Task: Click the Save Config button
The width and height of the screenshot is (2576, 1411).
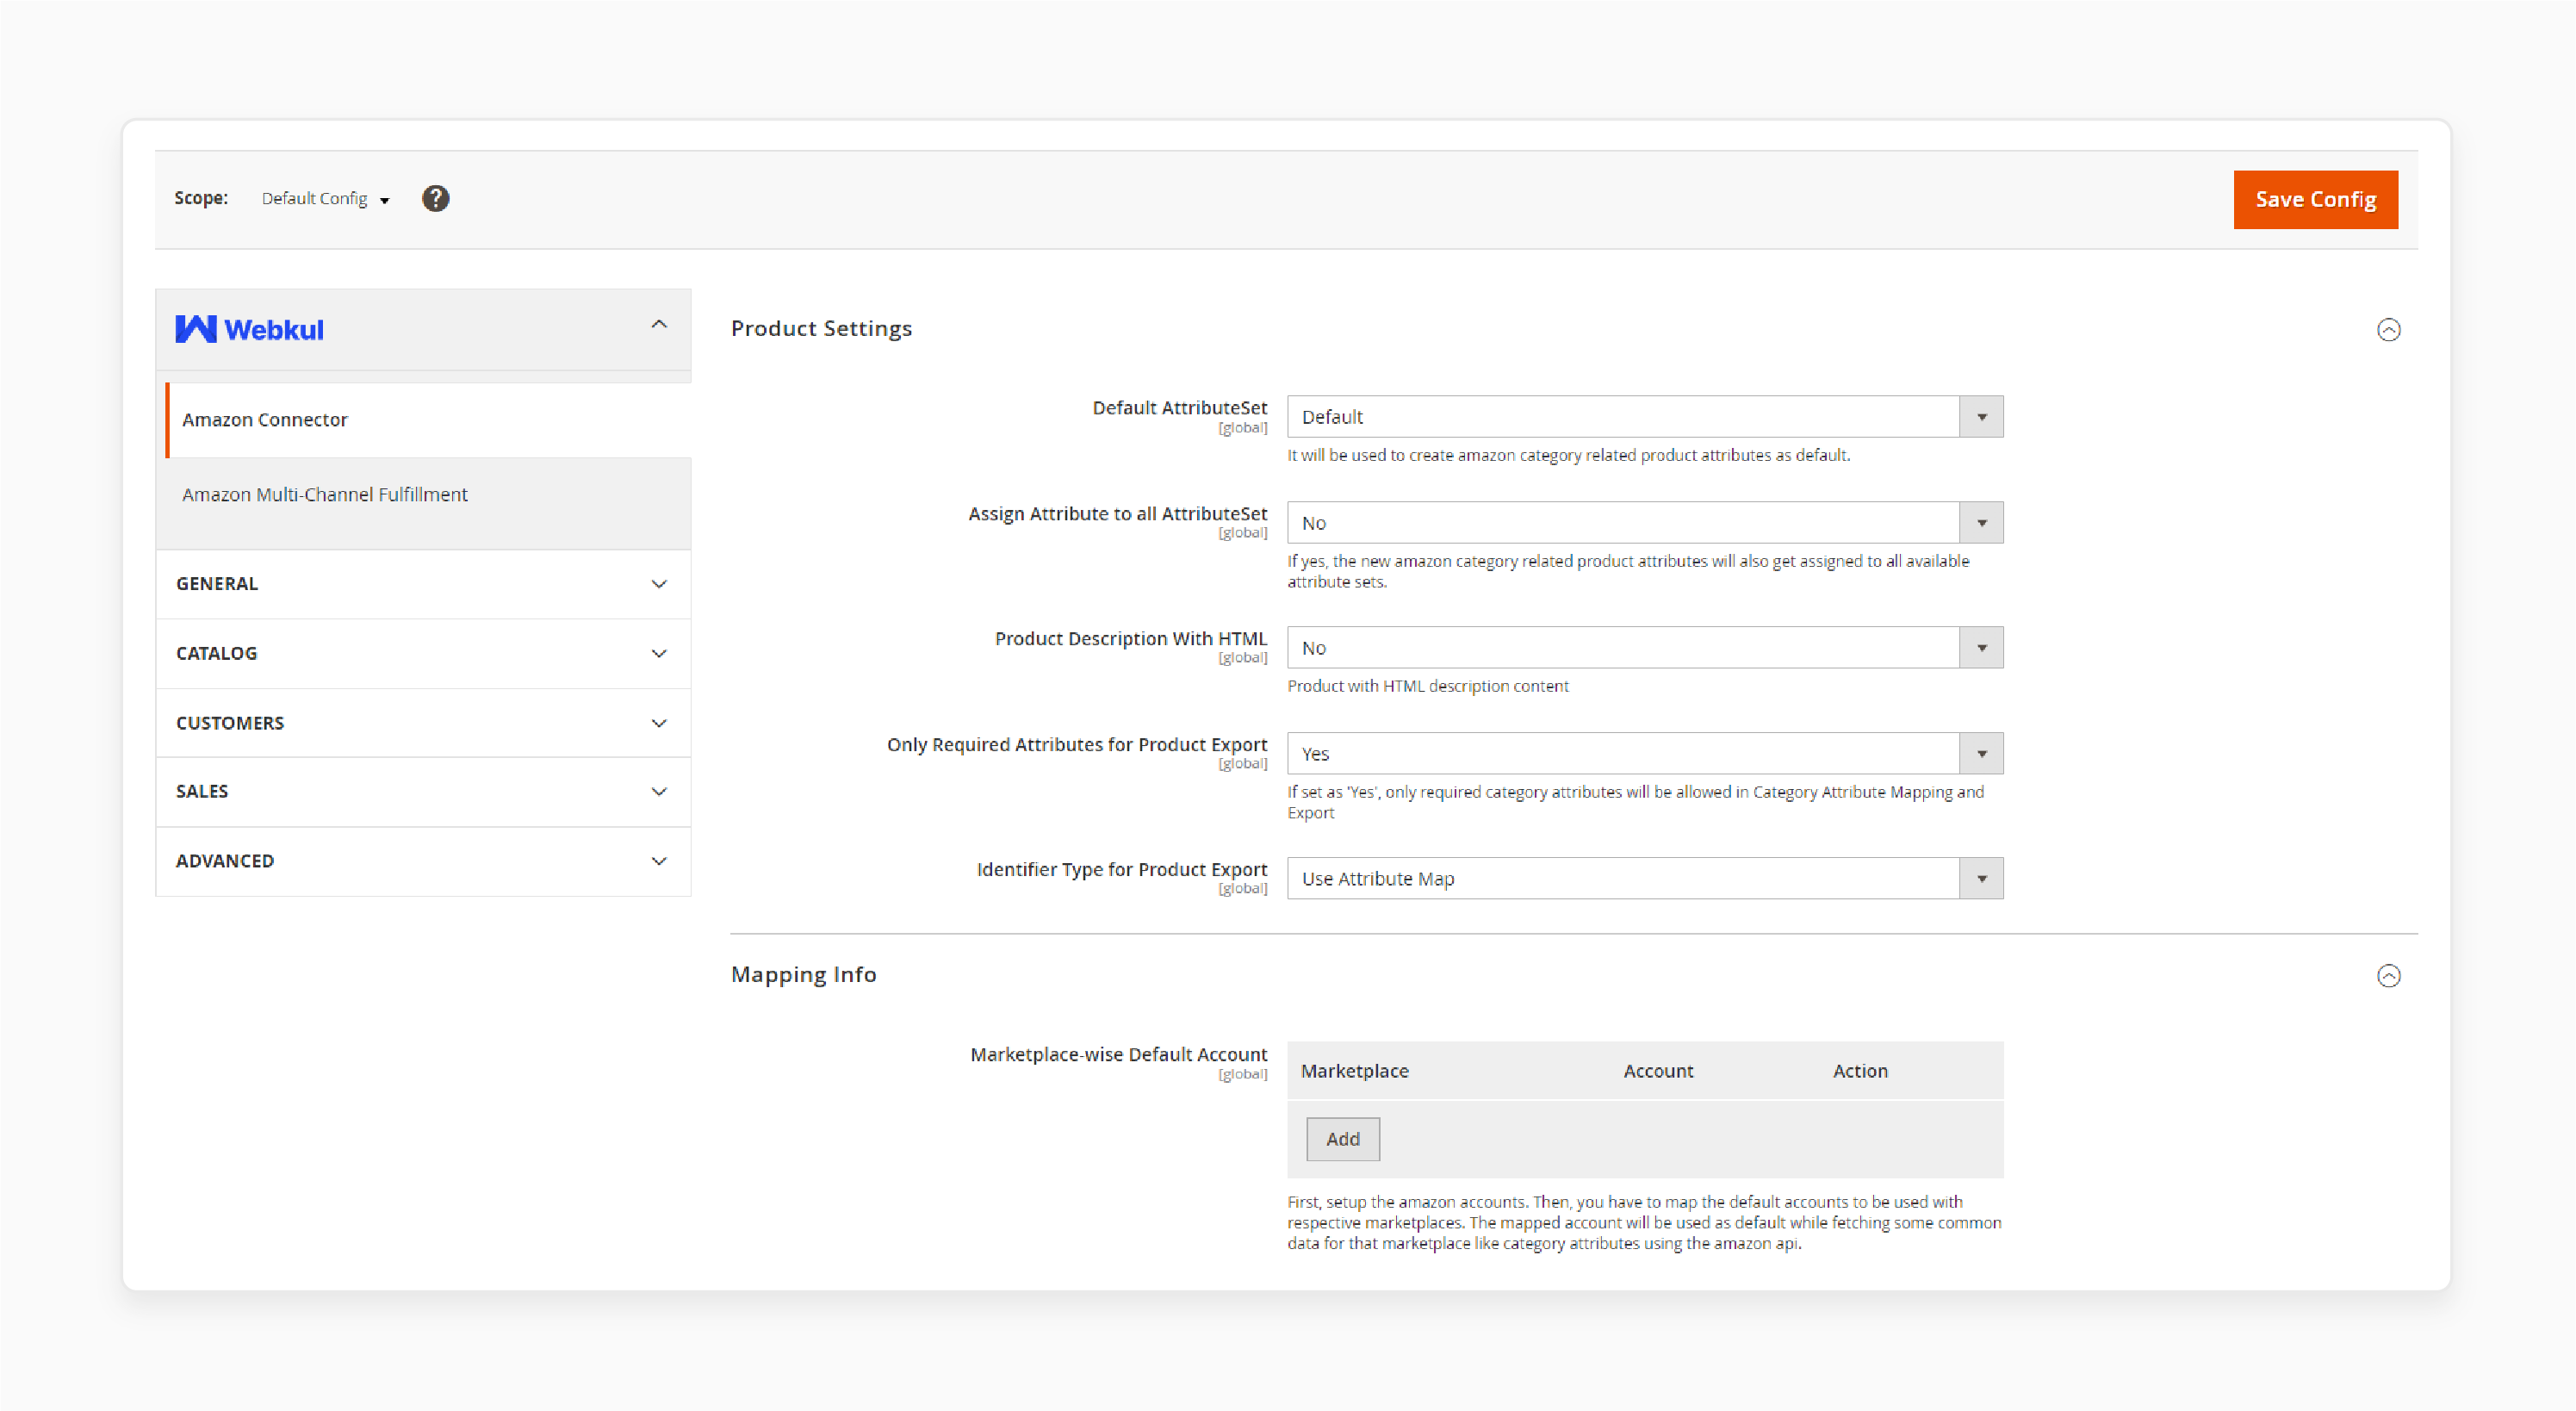Action: [2315, 199]
